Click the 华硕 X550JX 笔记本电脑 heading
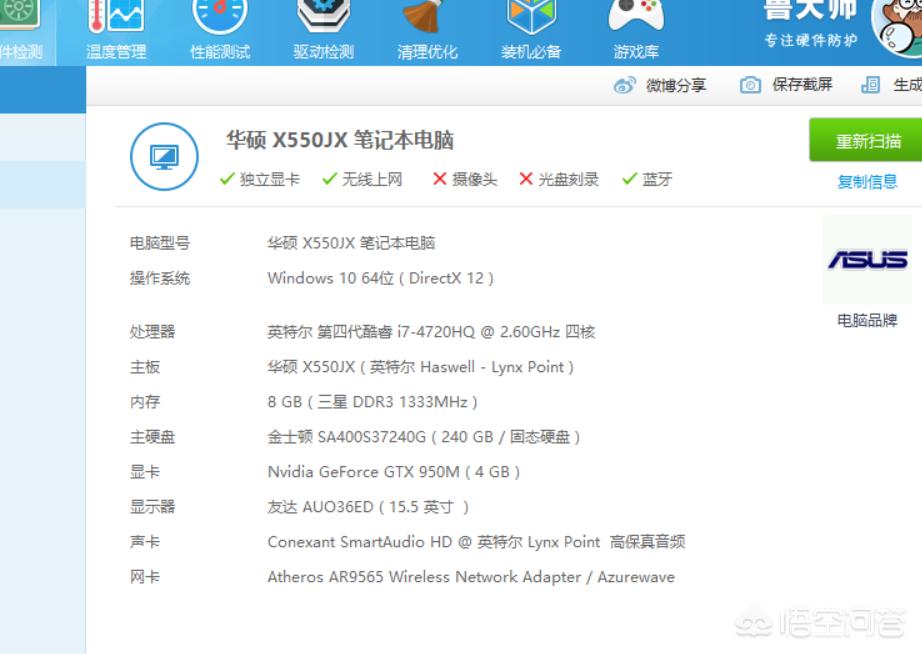The image size is (922, 654). point(340,140)
